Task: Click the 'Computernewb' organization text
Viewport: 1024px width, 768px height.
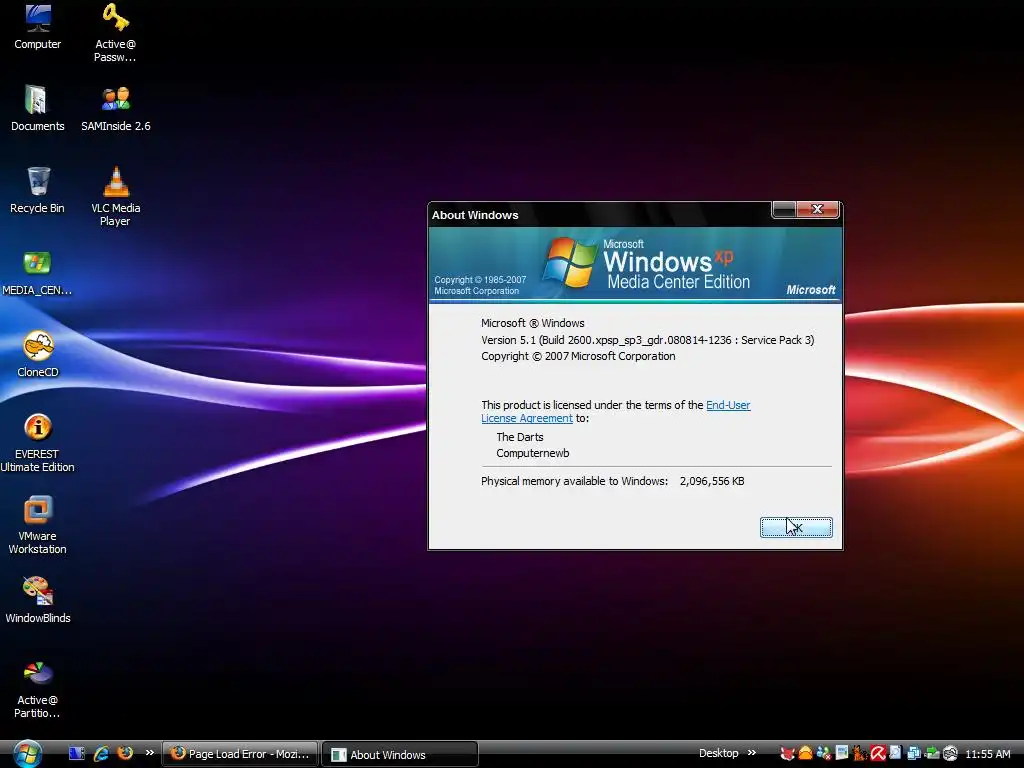Action: pos(532,453)
